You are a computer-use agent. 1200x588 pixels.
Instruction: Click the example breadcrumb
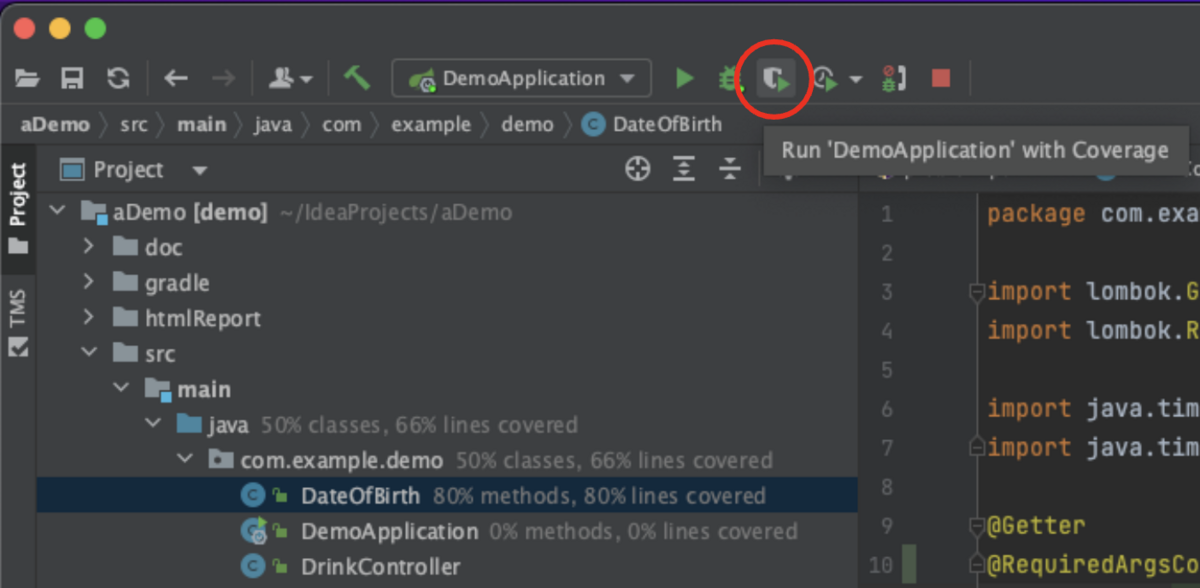pos(431,124)
